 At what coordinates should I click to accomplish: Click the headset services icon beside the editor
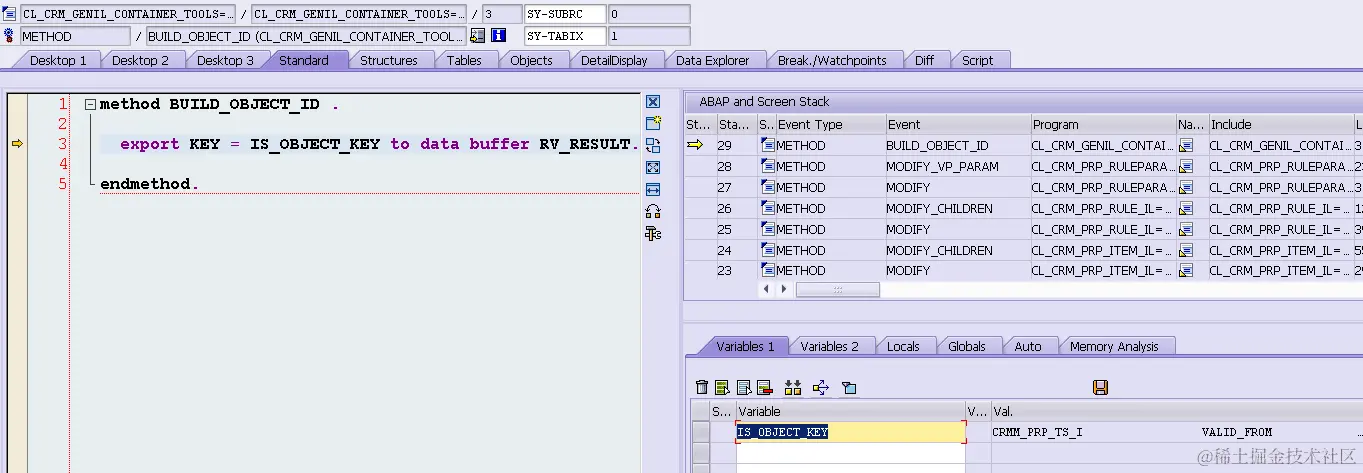coord(653,211)
